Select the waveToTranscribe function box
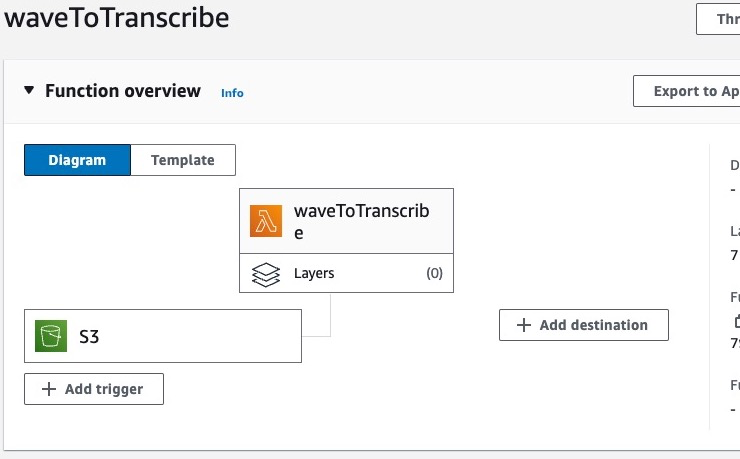 (x=346, y=221)
